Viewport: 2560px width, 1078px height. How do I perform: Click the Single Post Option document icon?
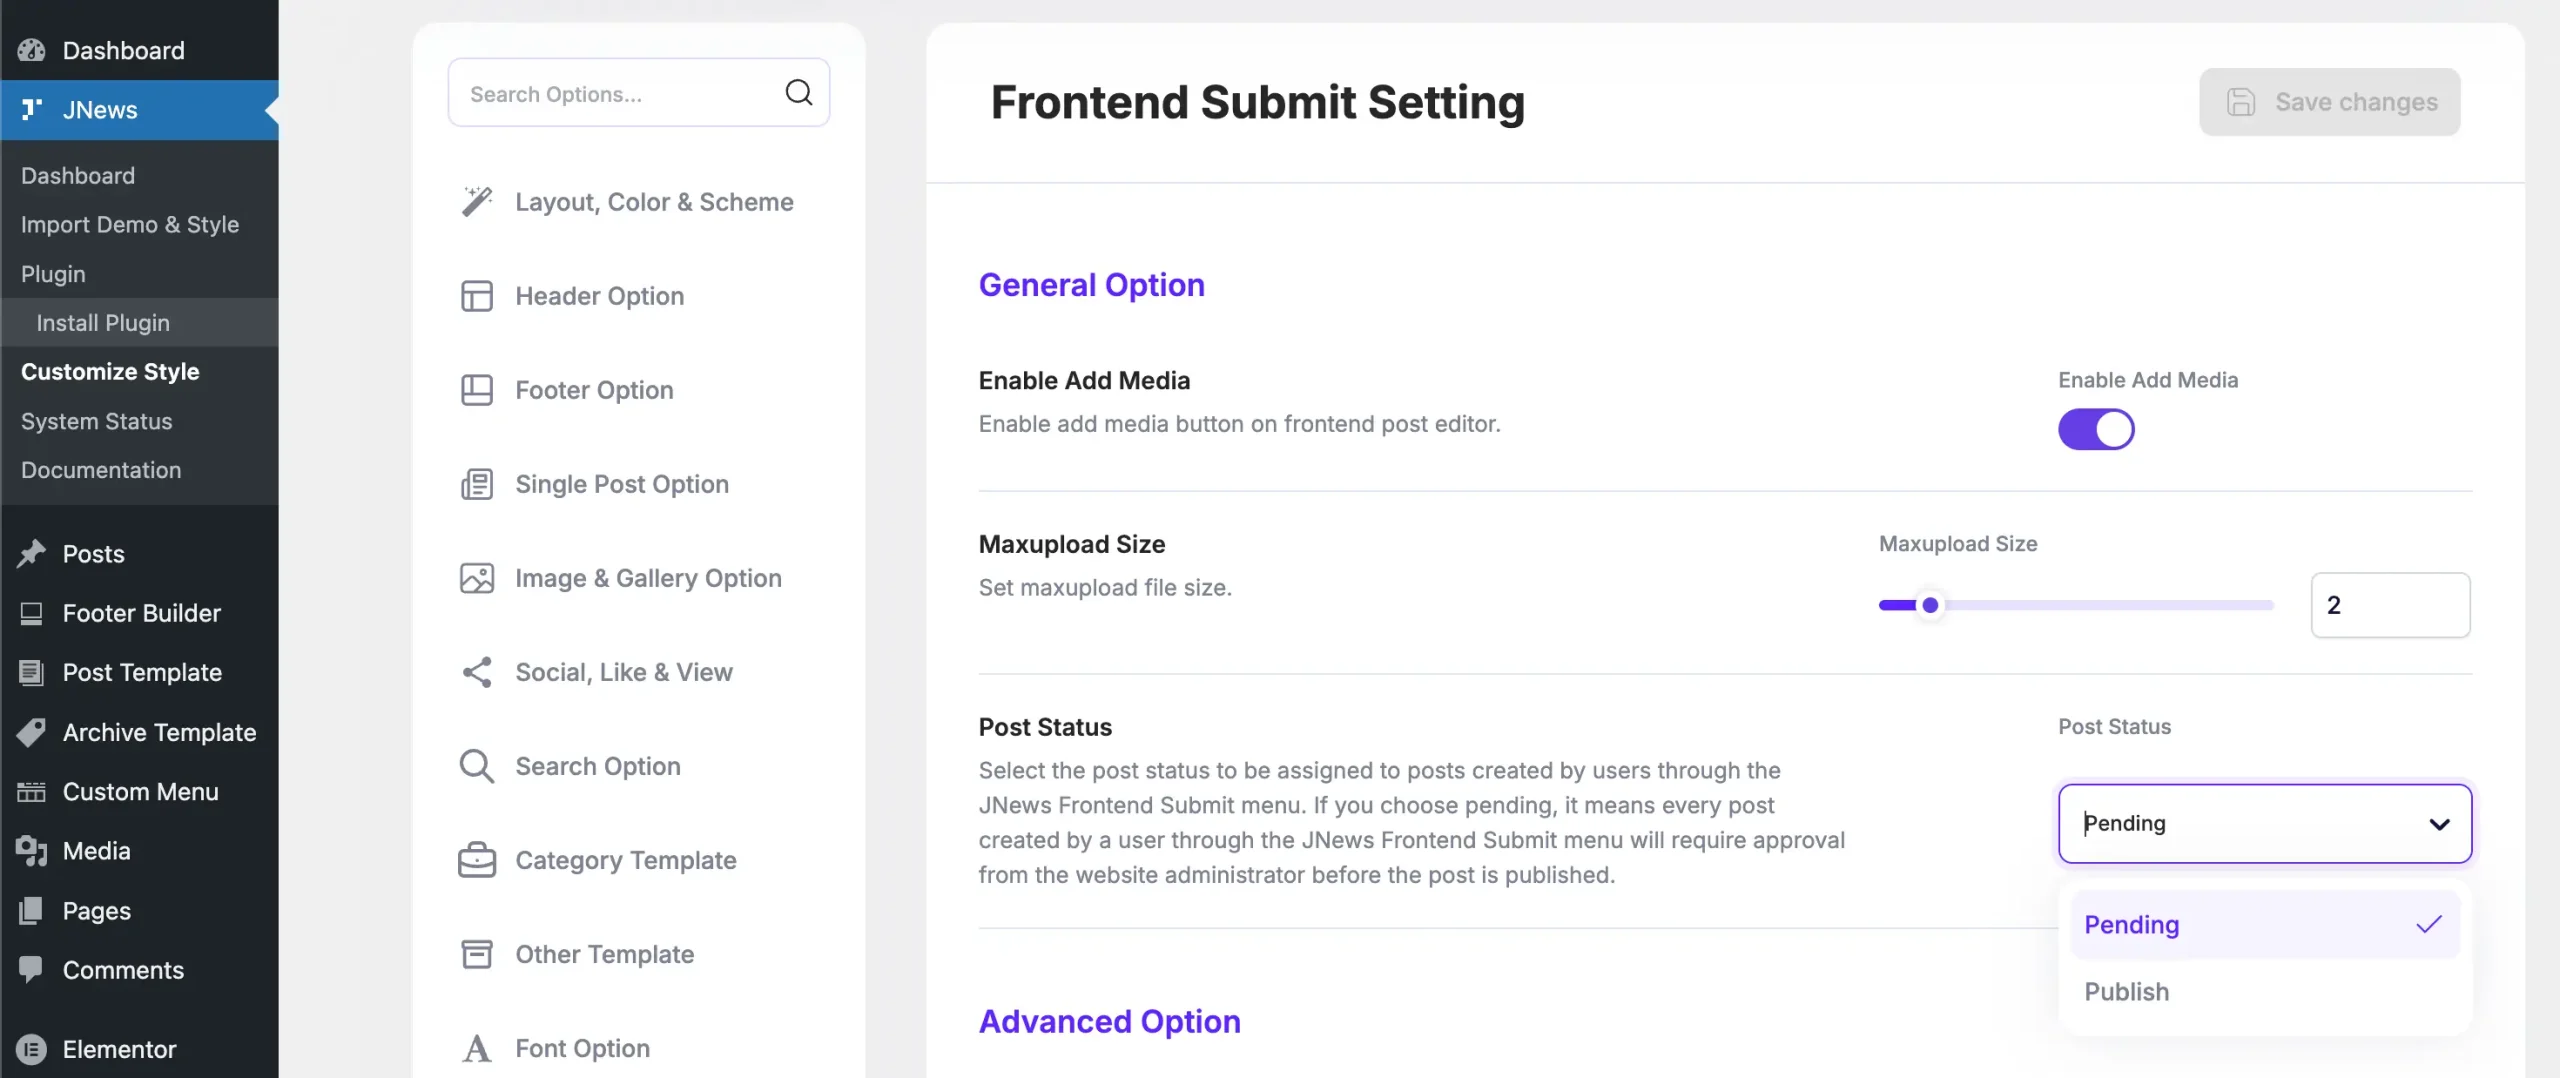pyautogui.click(x=477, y=484)
